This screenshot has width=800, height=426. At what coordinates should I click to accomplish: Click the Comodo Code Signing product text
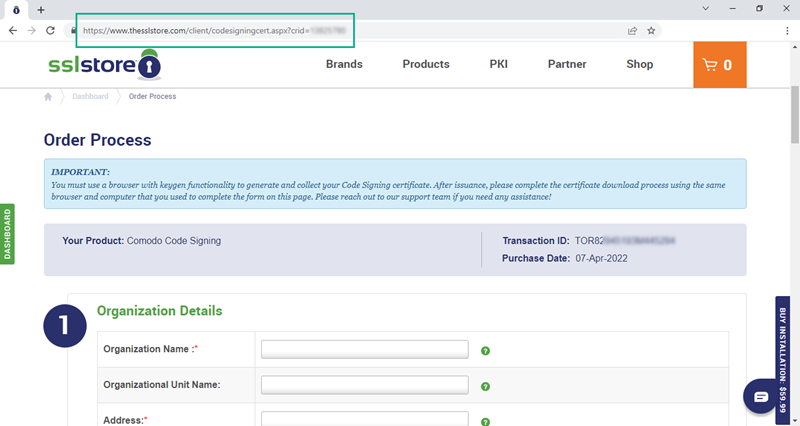click(x=174, y=241)
